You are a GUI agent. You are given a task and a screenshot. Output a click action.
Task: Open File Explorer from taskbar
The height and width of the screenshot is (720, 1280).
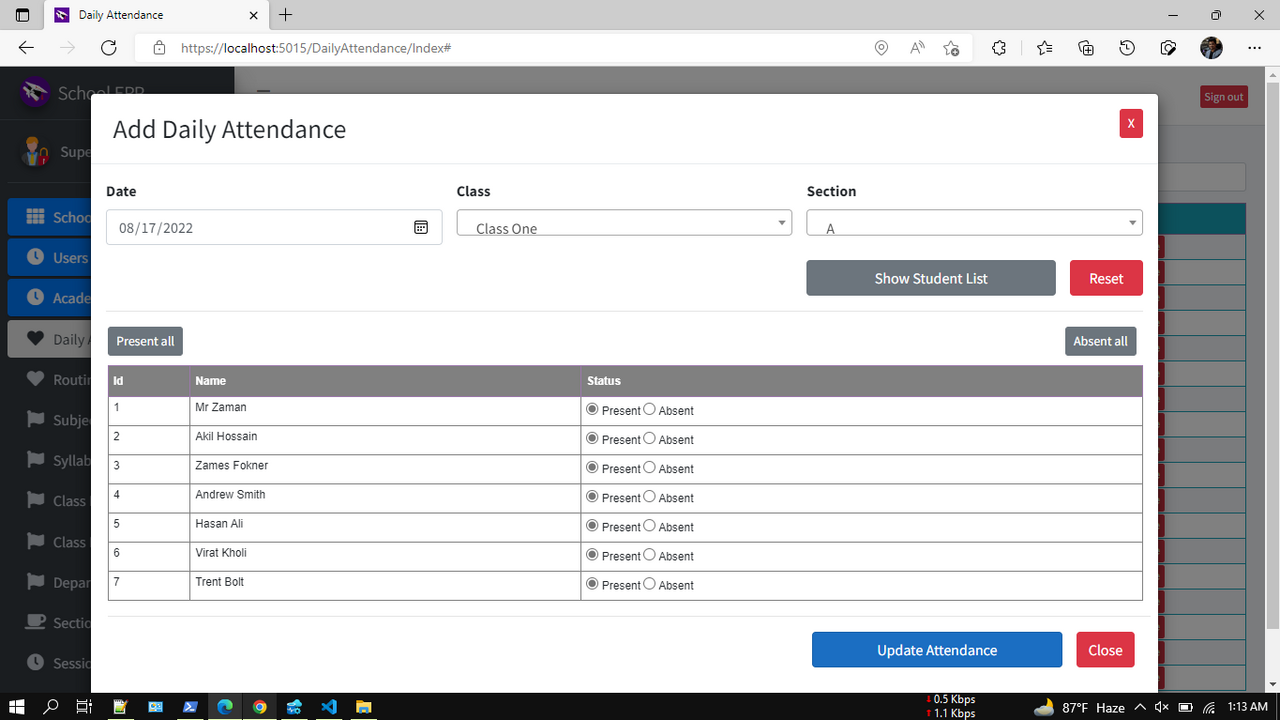click(x=364, y=707)
